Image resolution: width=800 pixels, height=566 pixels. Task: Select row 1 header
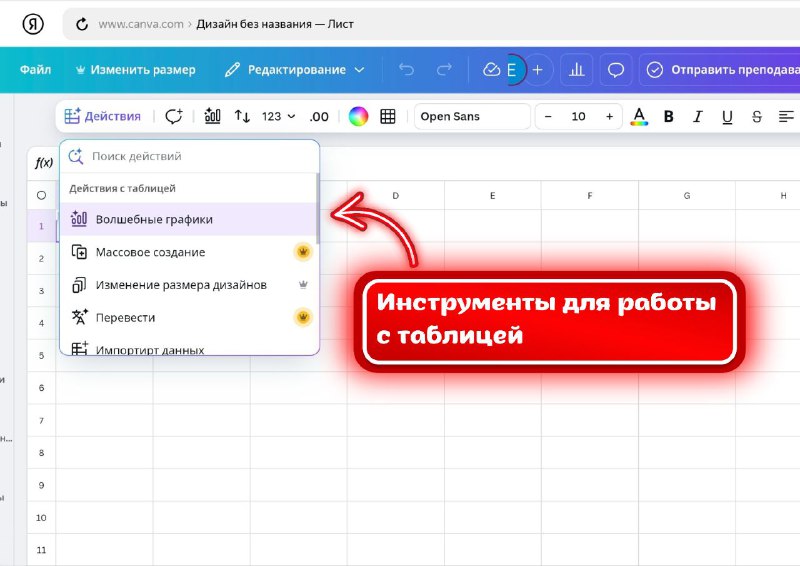coord(41,226)
